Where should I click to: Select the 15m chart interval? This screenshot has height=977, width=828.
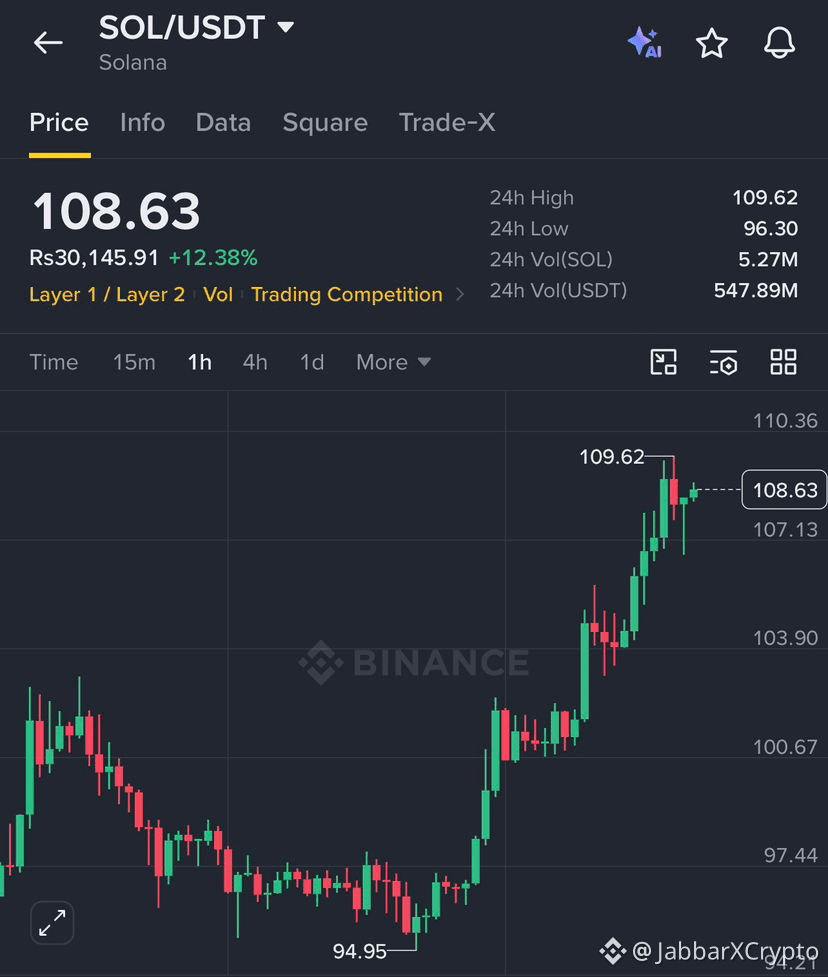pos(134,362)
